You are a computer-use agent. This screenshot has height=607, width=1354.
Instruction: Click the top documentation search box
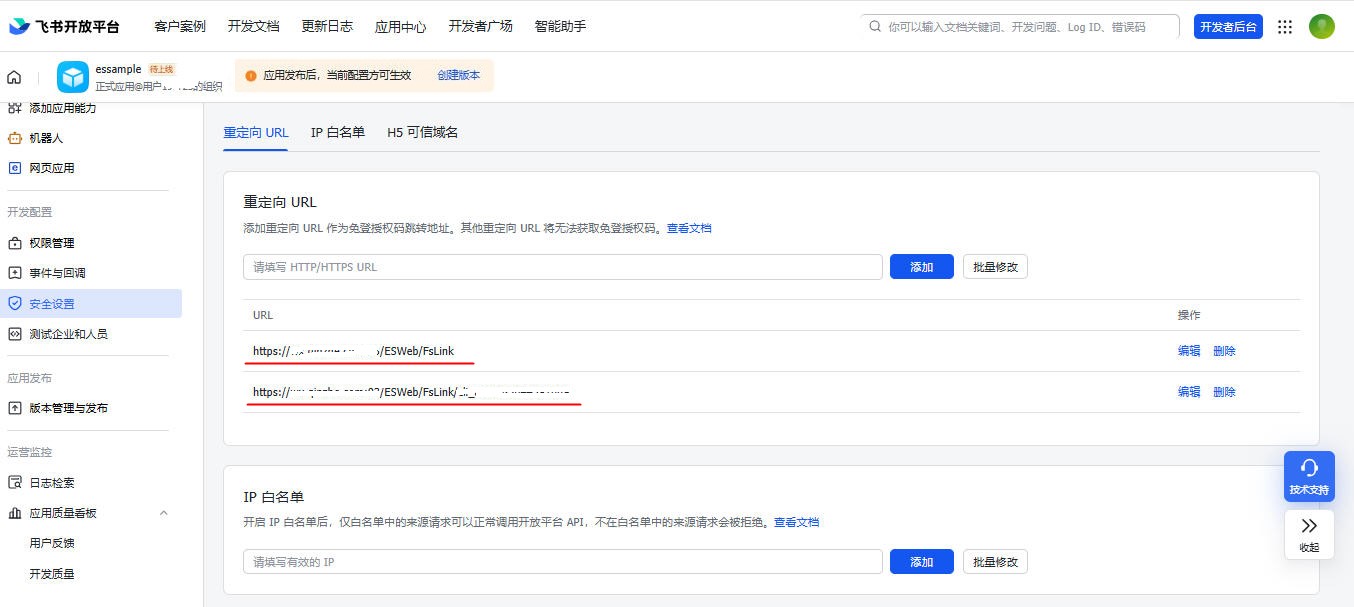click(1020, 27)
